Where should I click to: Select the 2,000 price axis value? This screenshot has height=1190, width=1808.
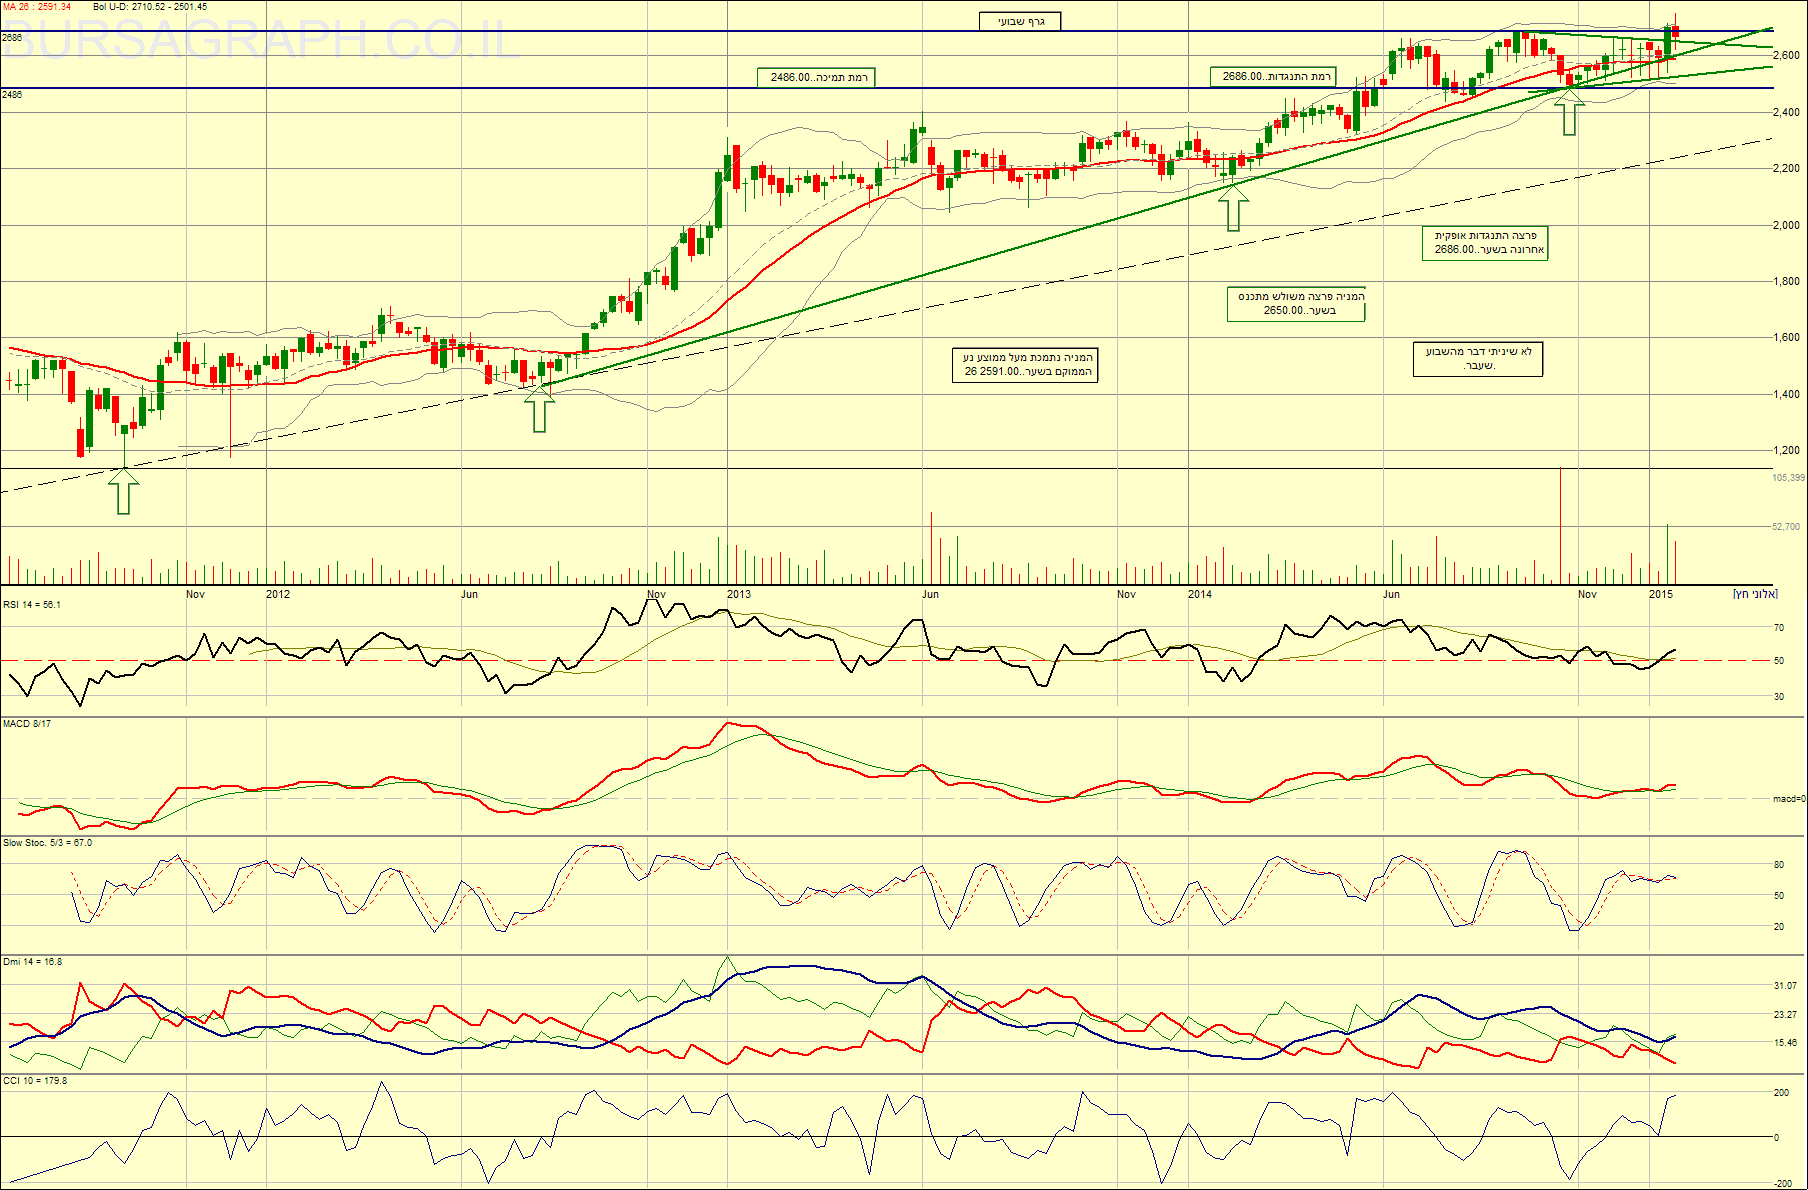[1786, 226]
